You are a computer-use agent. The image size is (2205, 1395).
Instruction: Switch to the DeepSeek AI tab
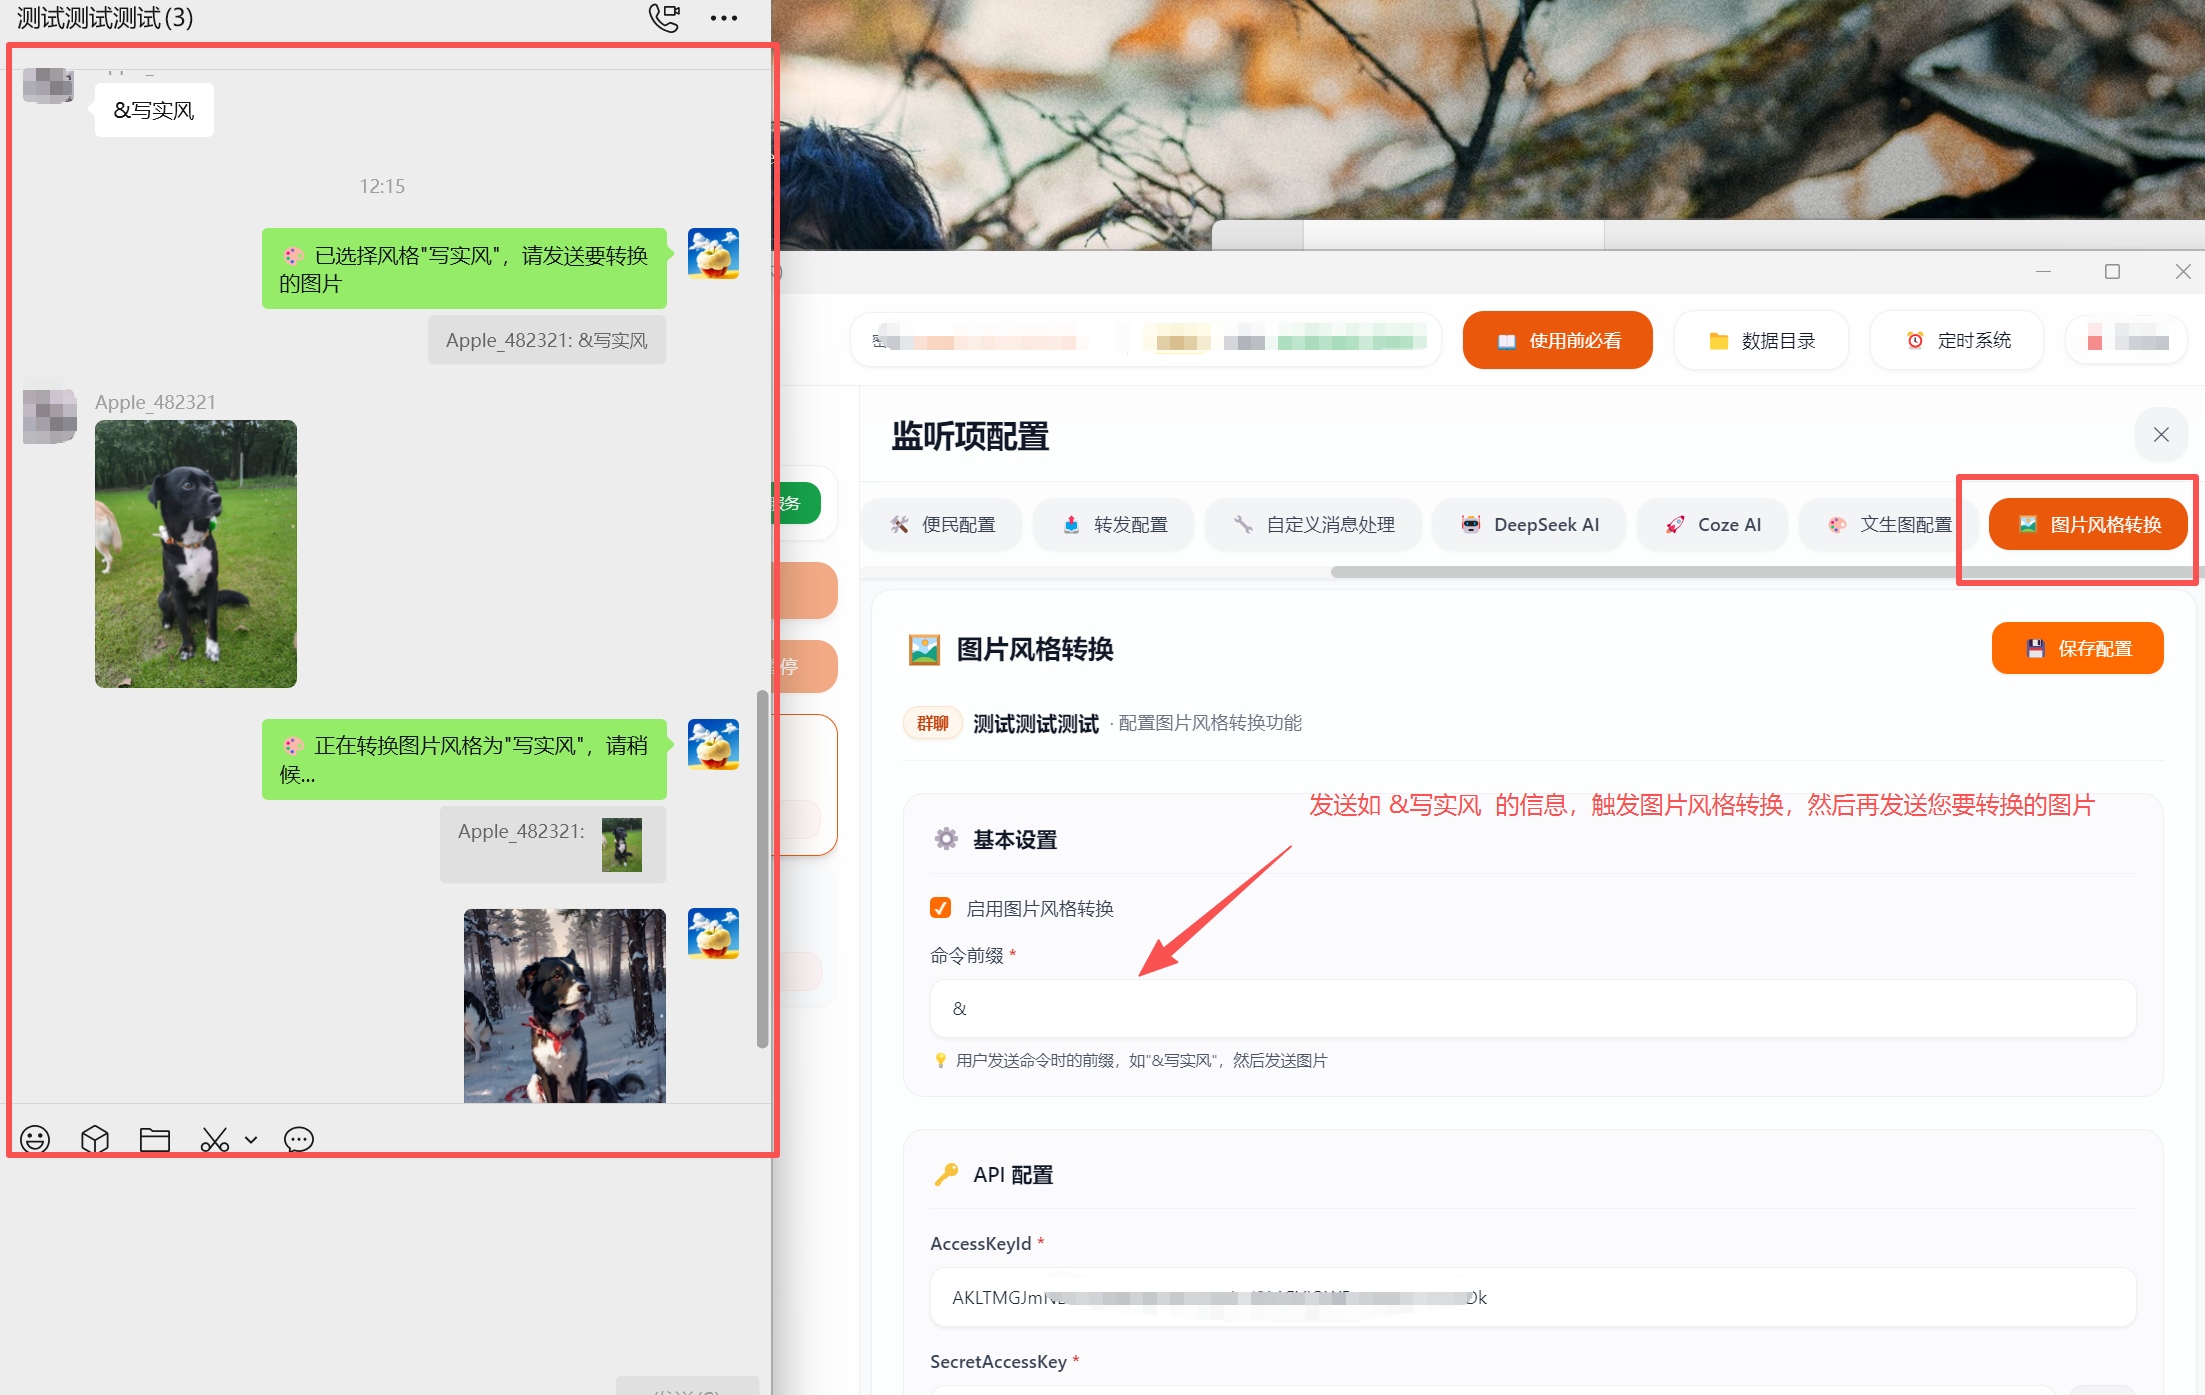coord(1530,525)
